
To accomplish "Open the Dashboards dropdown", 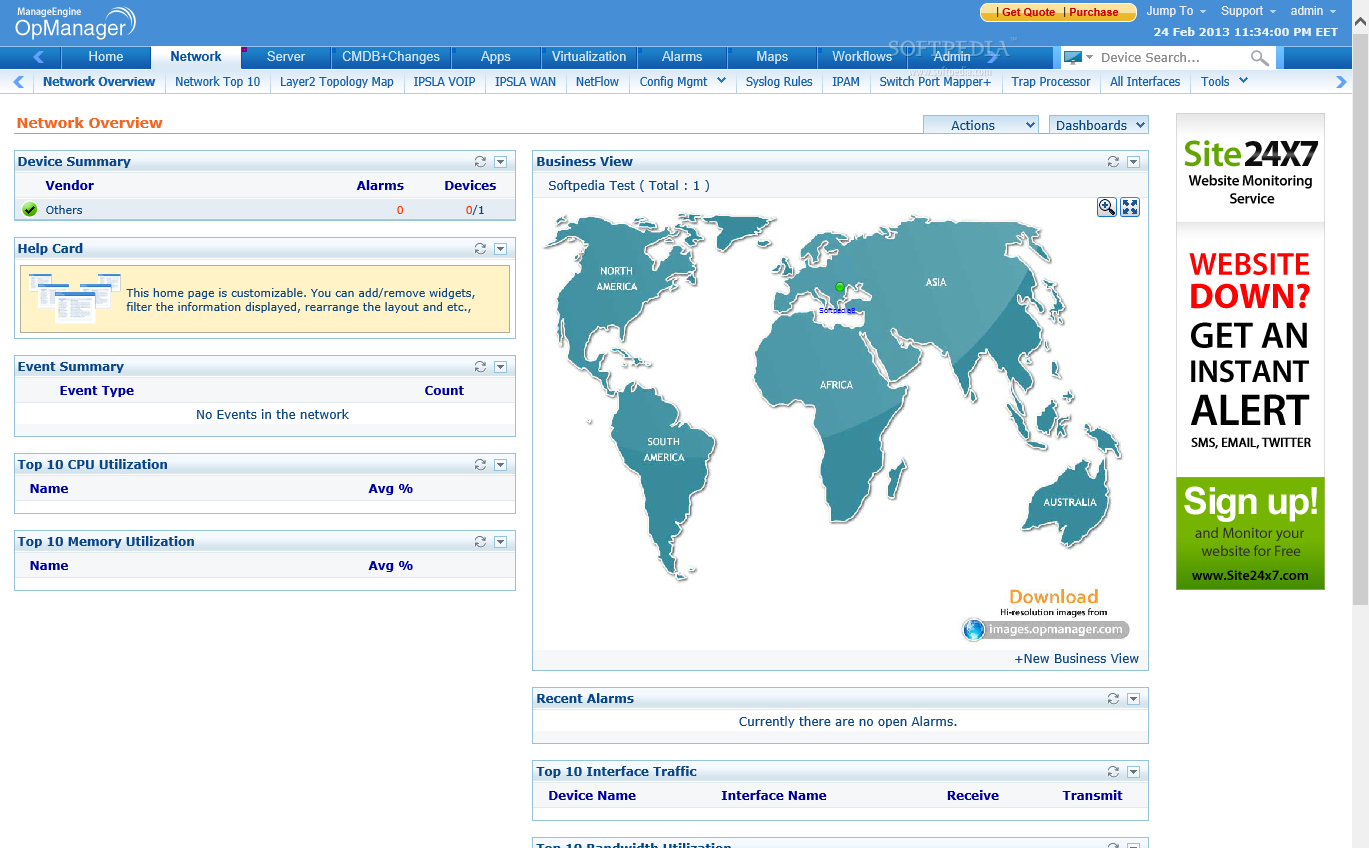I will pos(1098,125).
